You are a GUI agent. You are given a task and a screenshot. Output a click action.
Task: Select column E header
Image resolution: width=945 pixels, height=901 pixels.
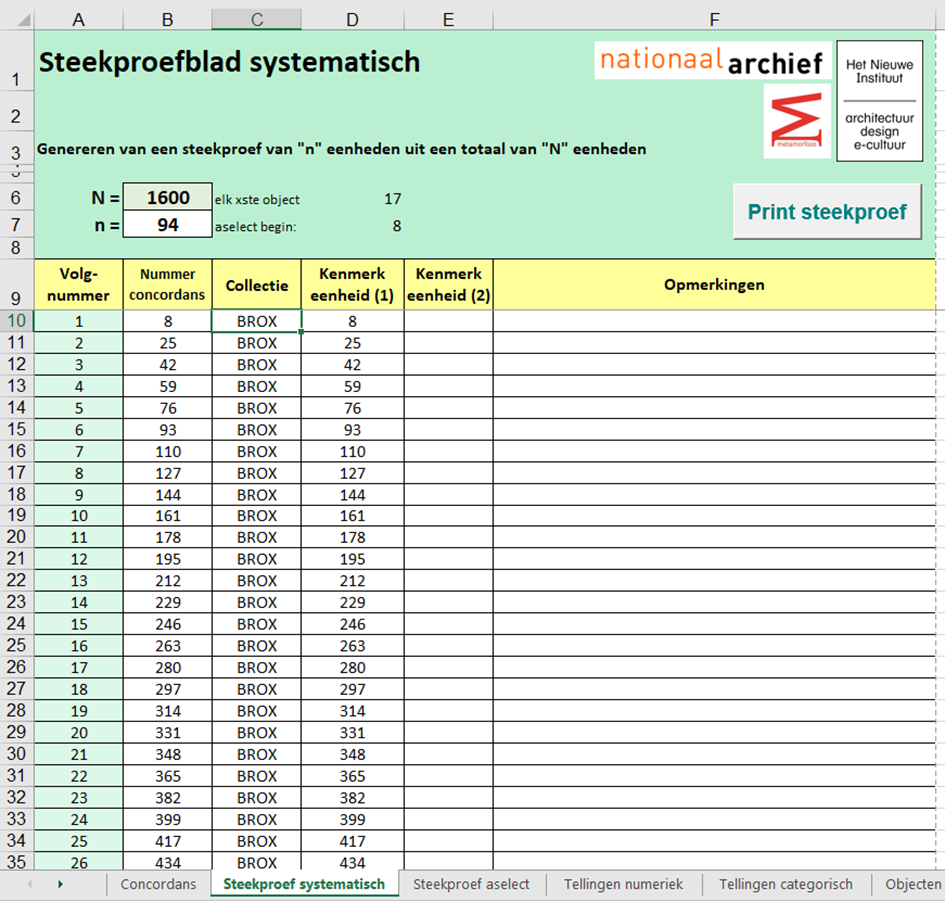448,20
